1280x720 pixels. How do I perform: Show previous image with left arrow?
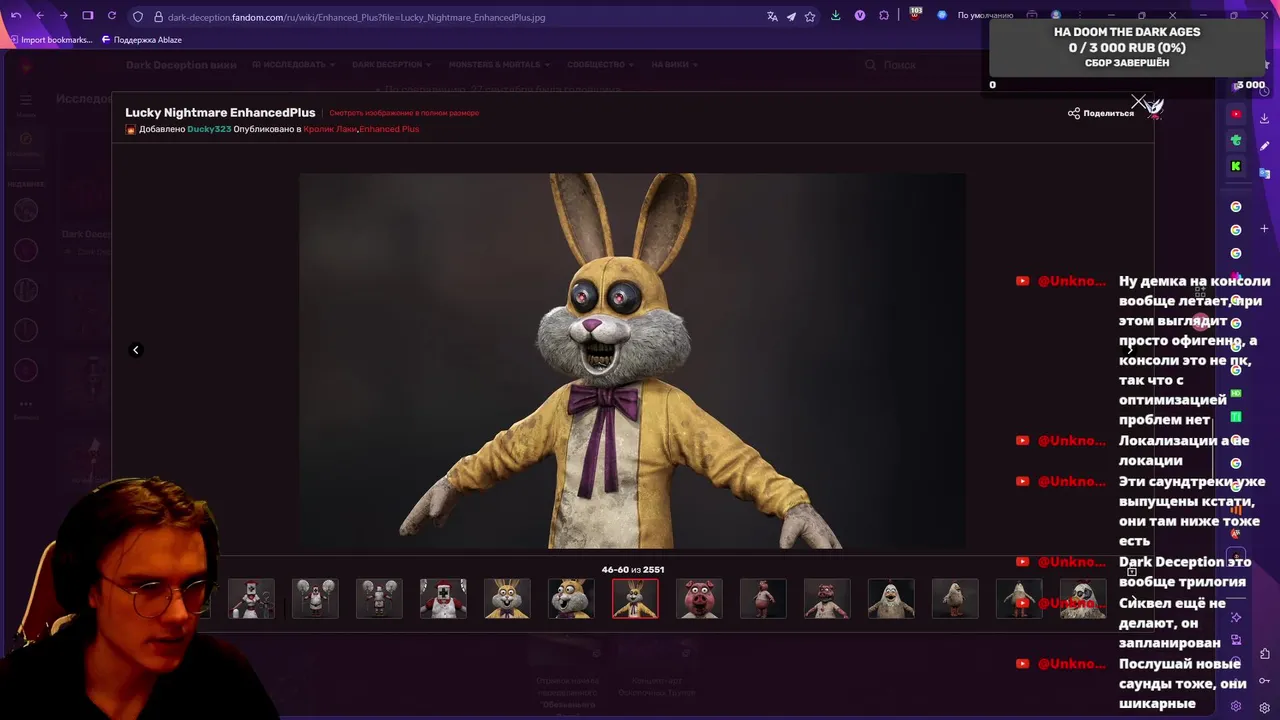click(x=136, y=350)
